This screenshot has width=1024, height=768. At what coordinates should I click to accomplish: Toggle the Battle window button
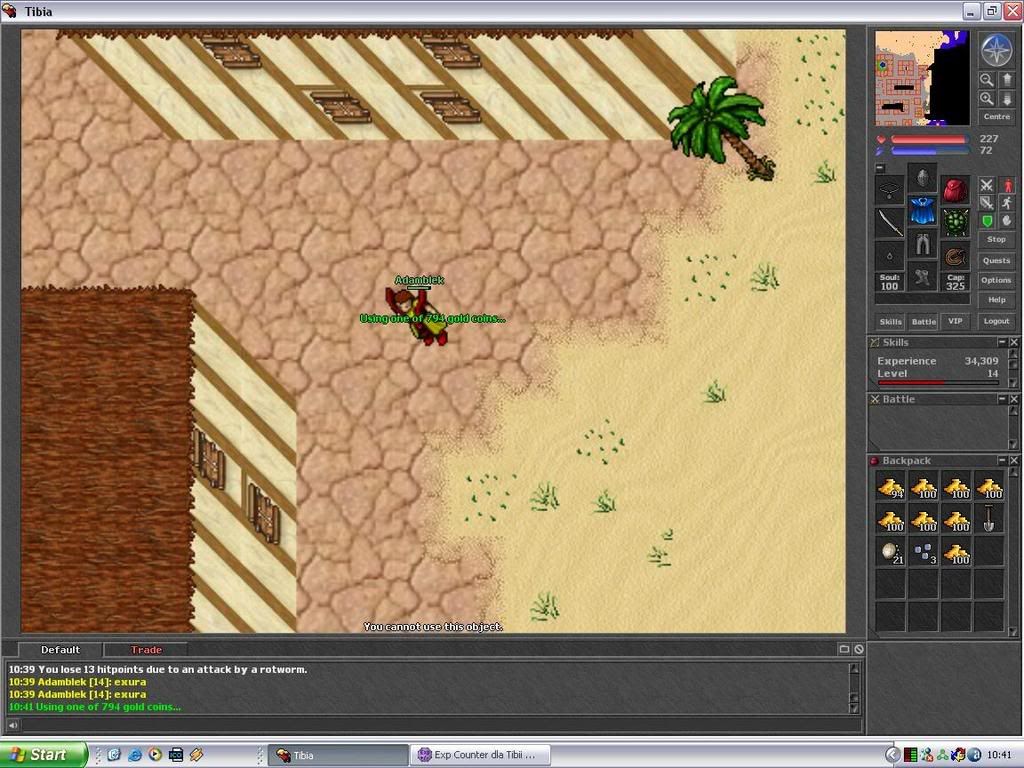point(923,321)
